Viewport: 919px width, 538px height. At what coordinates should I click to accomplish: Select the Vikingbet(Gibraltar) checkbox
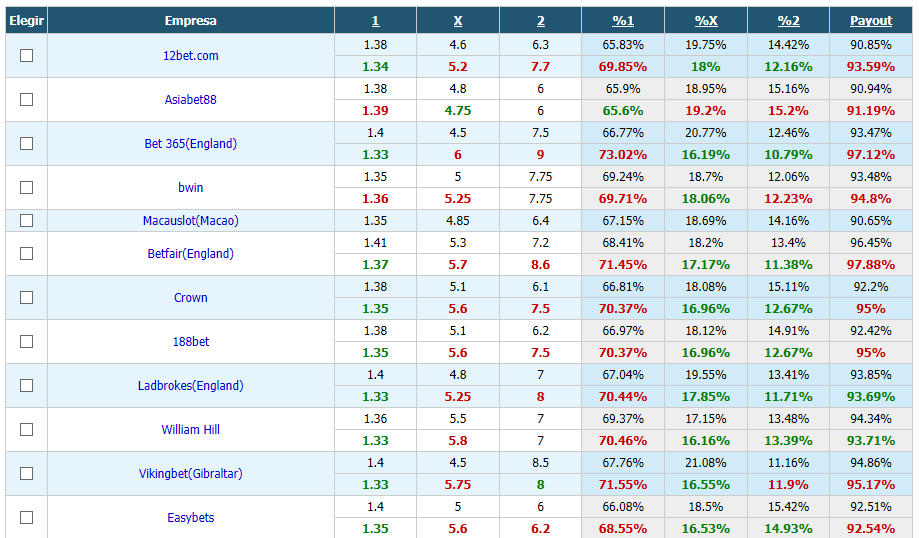26,474
